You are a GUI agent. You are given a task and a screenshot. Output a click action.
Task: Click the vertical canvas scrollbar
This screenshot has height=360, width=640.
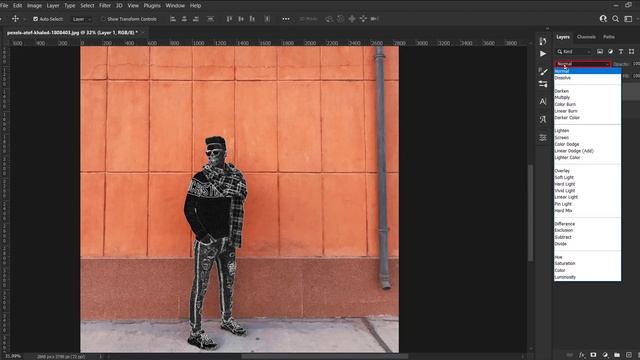(x=530, y=212)
